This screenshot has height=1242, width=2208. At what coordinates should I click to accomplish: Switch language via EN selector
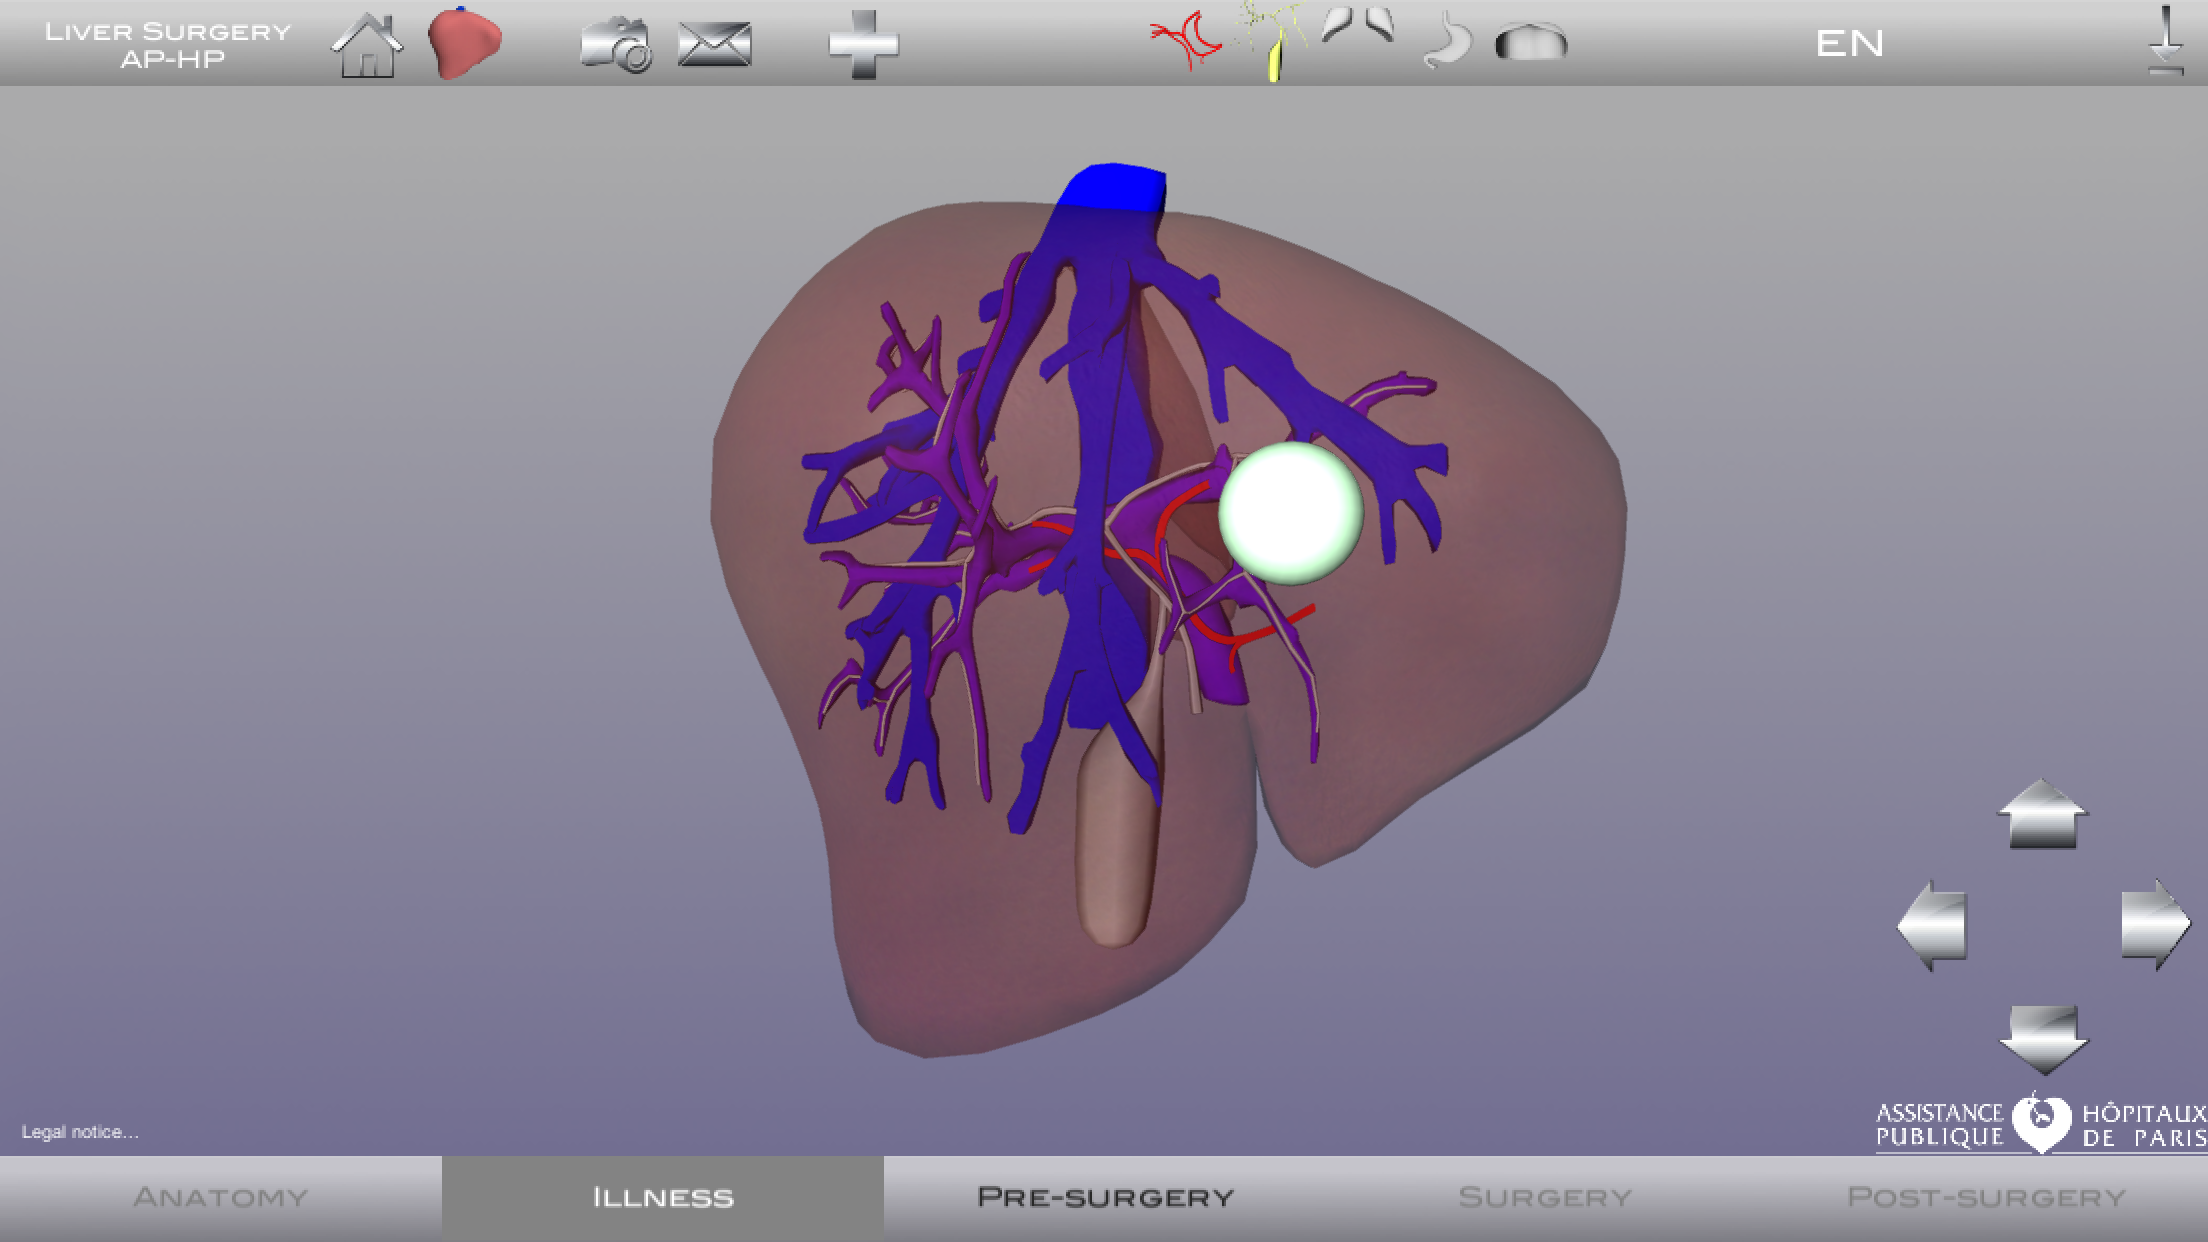(x=1850, y=43)
